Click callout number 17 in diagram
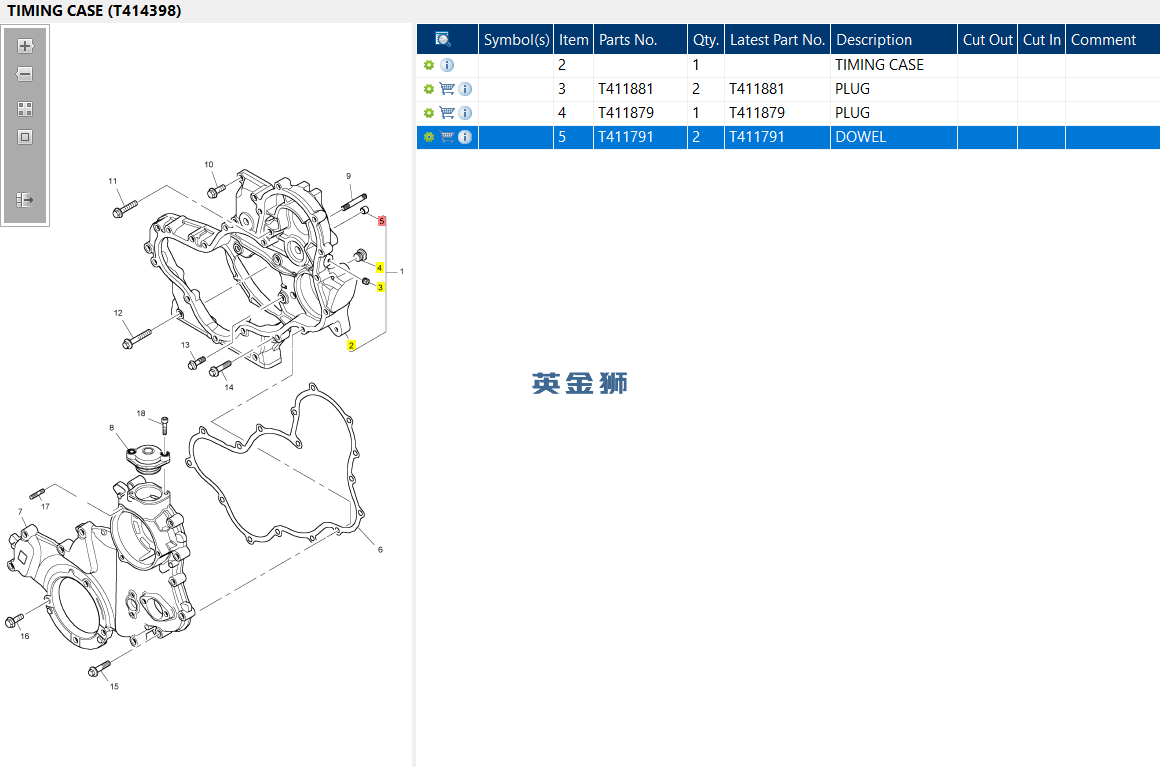 click(45, 507)
